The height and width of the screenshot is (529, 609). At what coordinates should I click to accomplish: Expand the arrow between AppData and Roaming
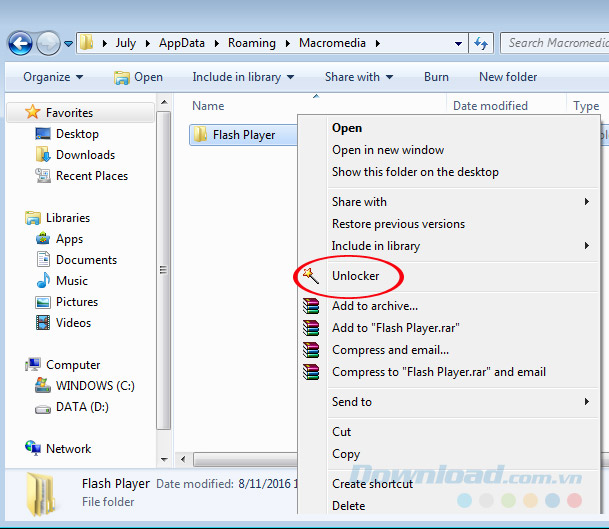click(x=217, y=43)
